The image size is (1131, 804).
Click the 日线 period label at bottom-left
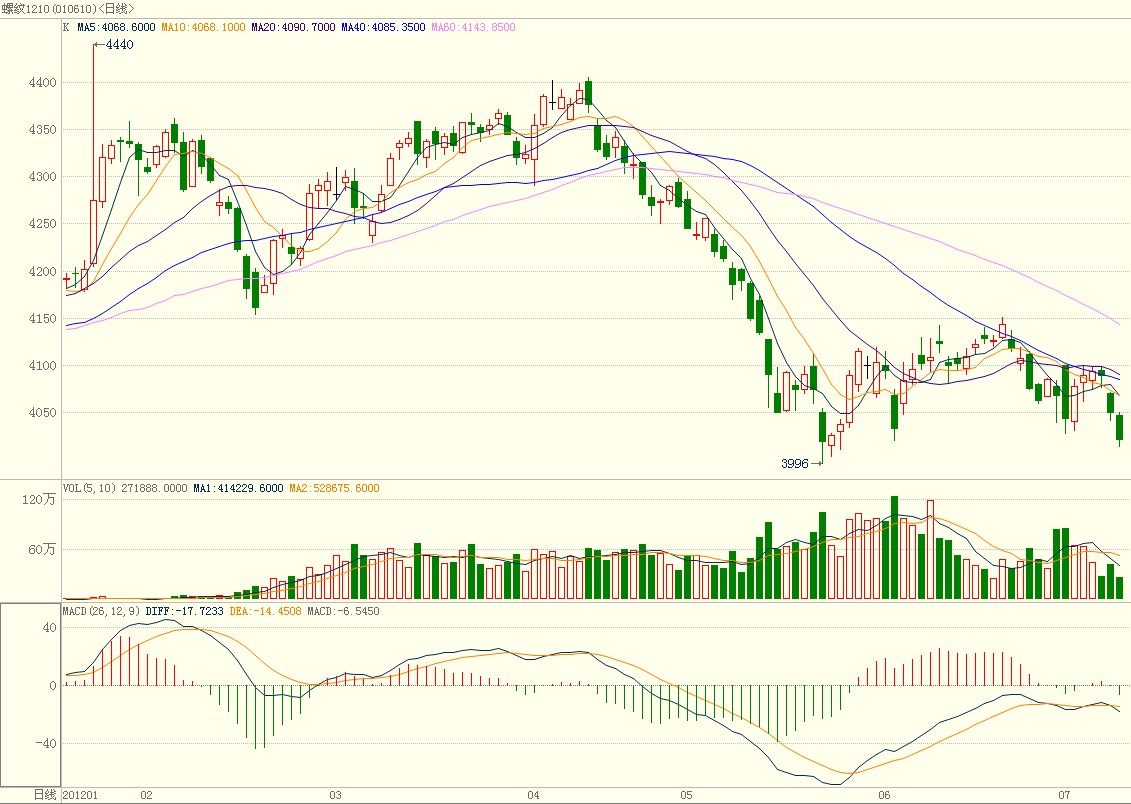coord(45,795)
